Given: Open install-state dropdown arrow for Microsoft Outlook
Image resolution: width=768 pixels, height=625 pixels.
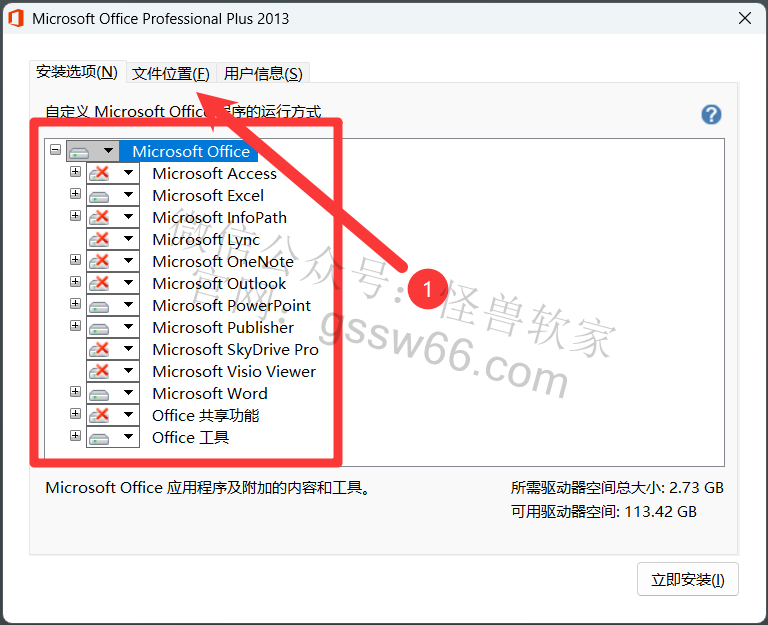Looking at the screenshot, I should [x=128, y=283].
